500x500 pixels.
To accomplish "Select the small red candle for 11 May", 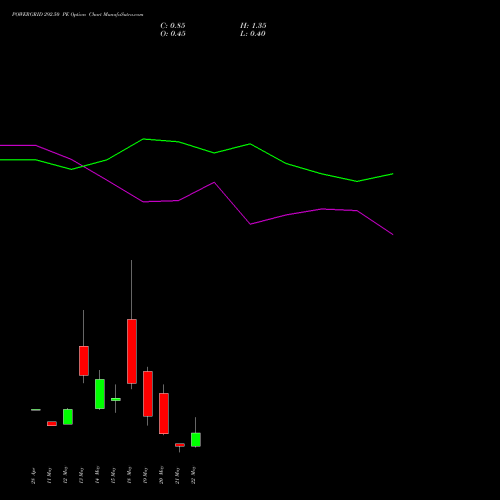I will click(x=52, y=424).
